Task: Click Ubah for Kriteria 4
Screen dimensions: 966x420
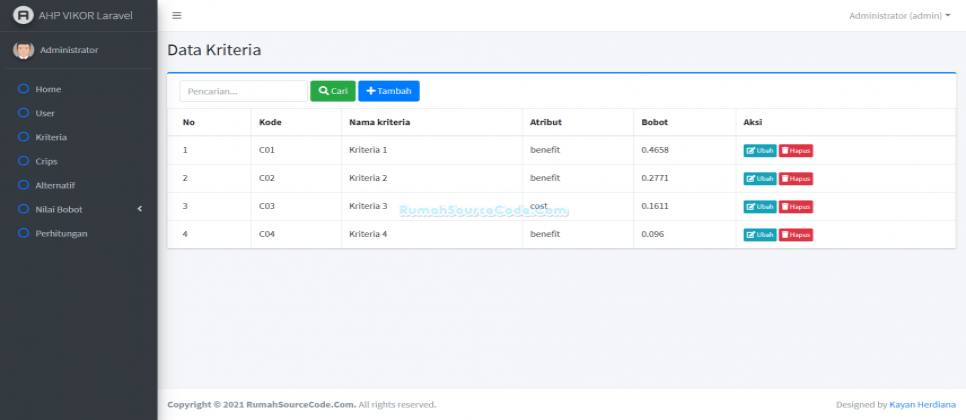Action: (x=760, y=235)
